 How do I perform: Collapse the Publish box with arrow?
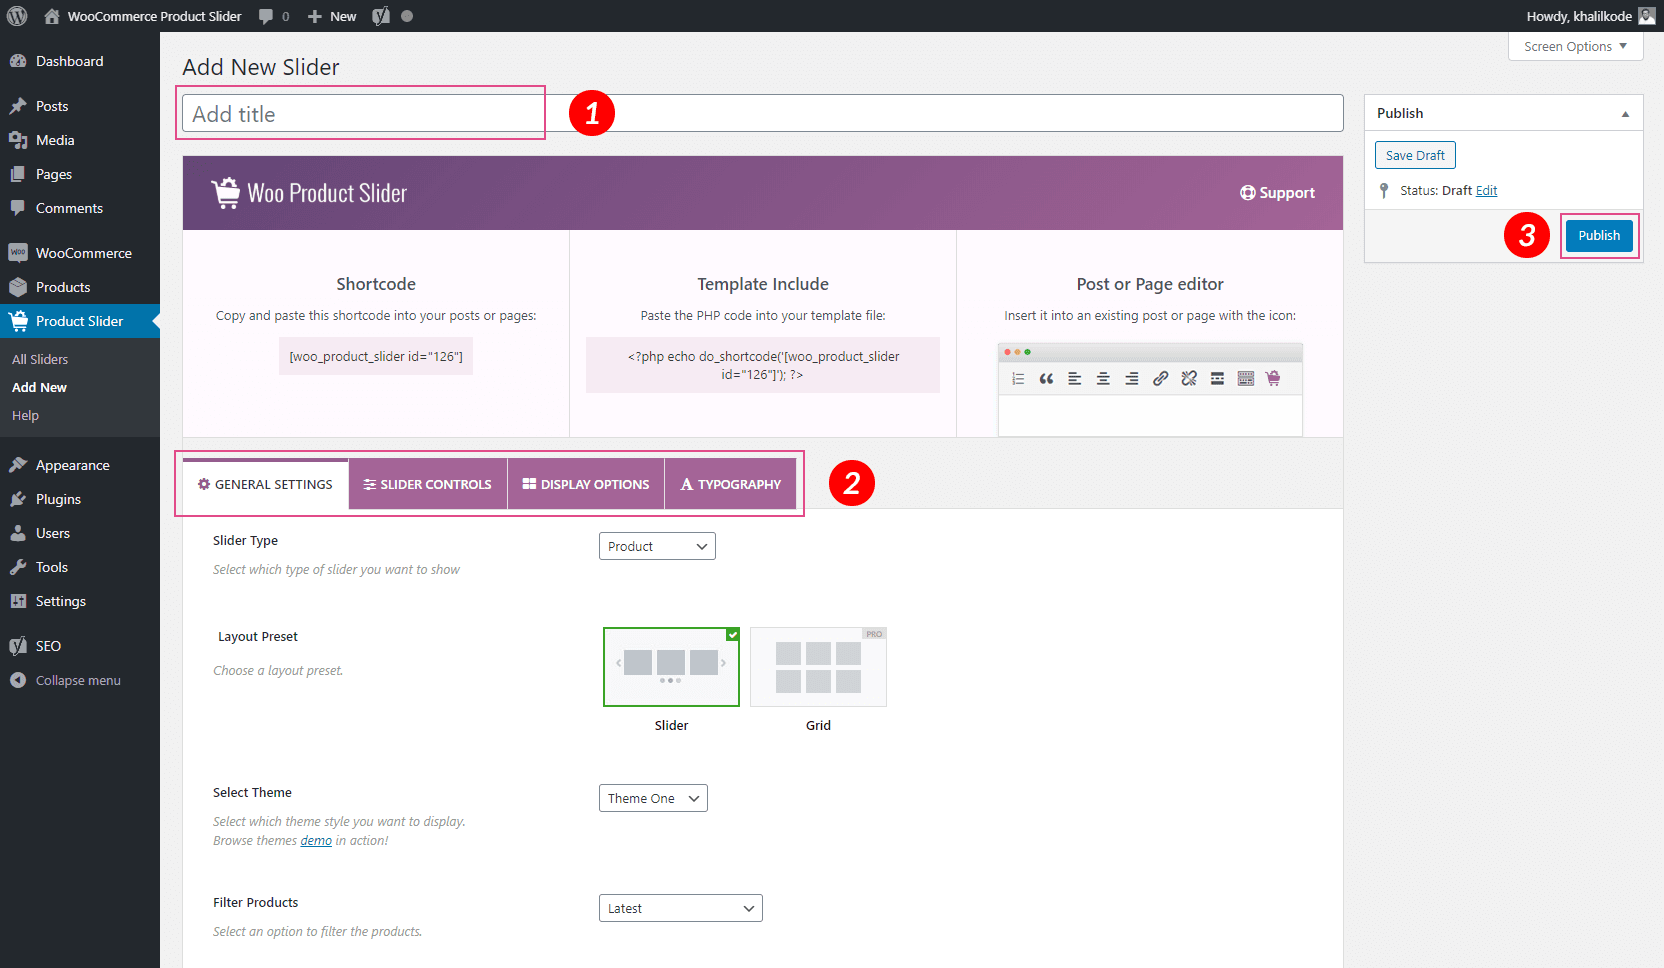[1625, 114]
